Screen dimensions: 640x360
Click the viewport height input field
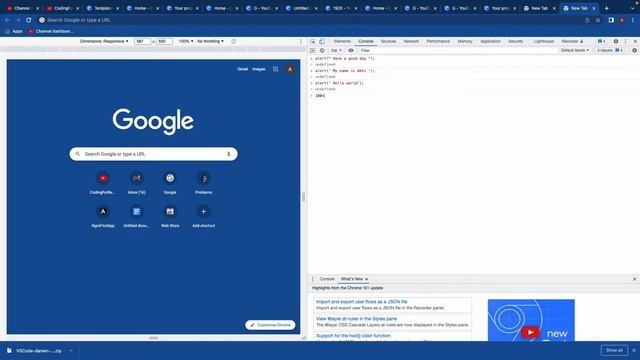(x=164, y=41)
